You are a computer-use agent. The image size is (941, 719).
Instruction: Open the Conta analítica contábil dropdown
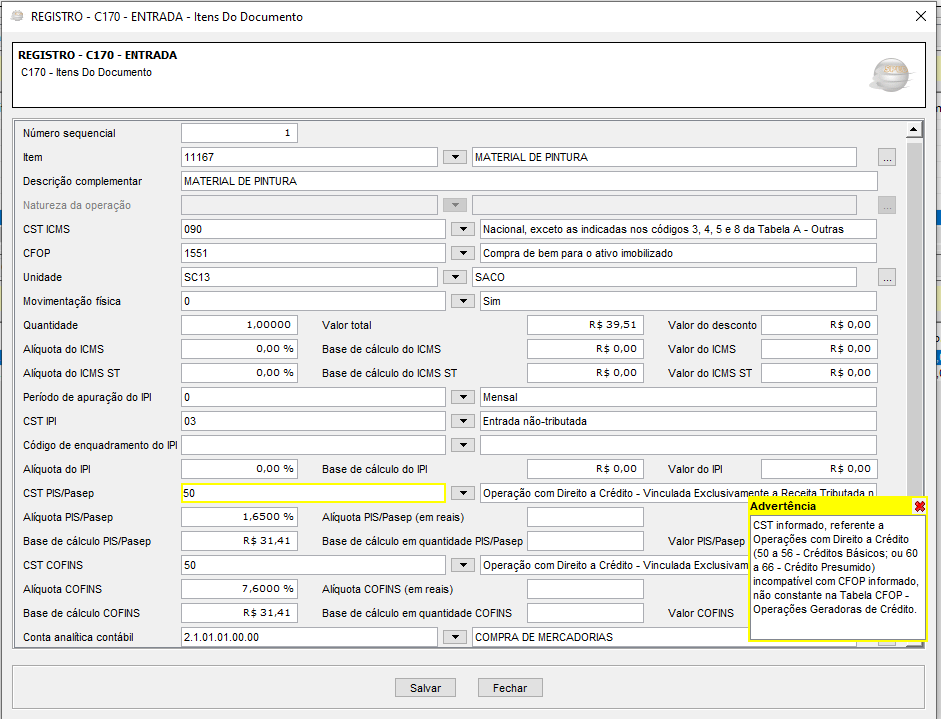[455, 637]
